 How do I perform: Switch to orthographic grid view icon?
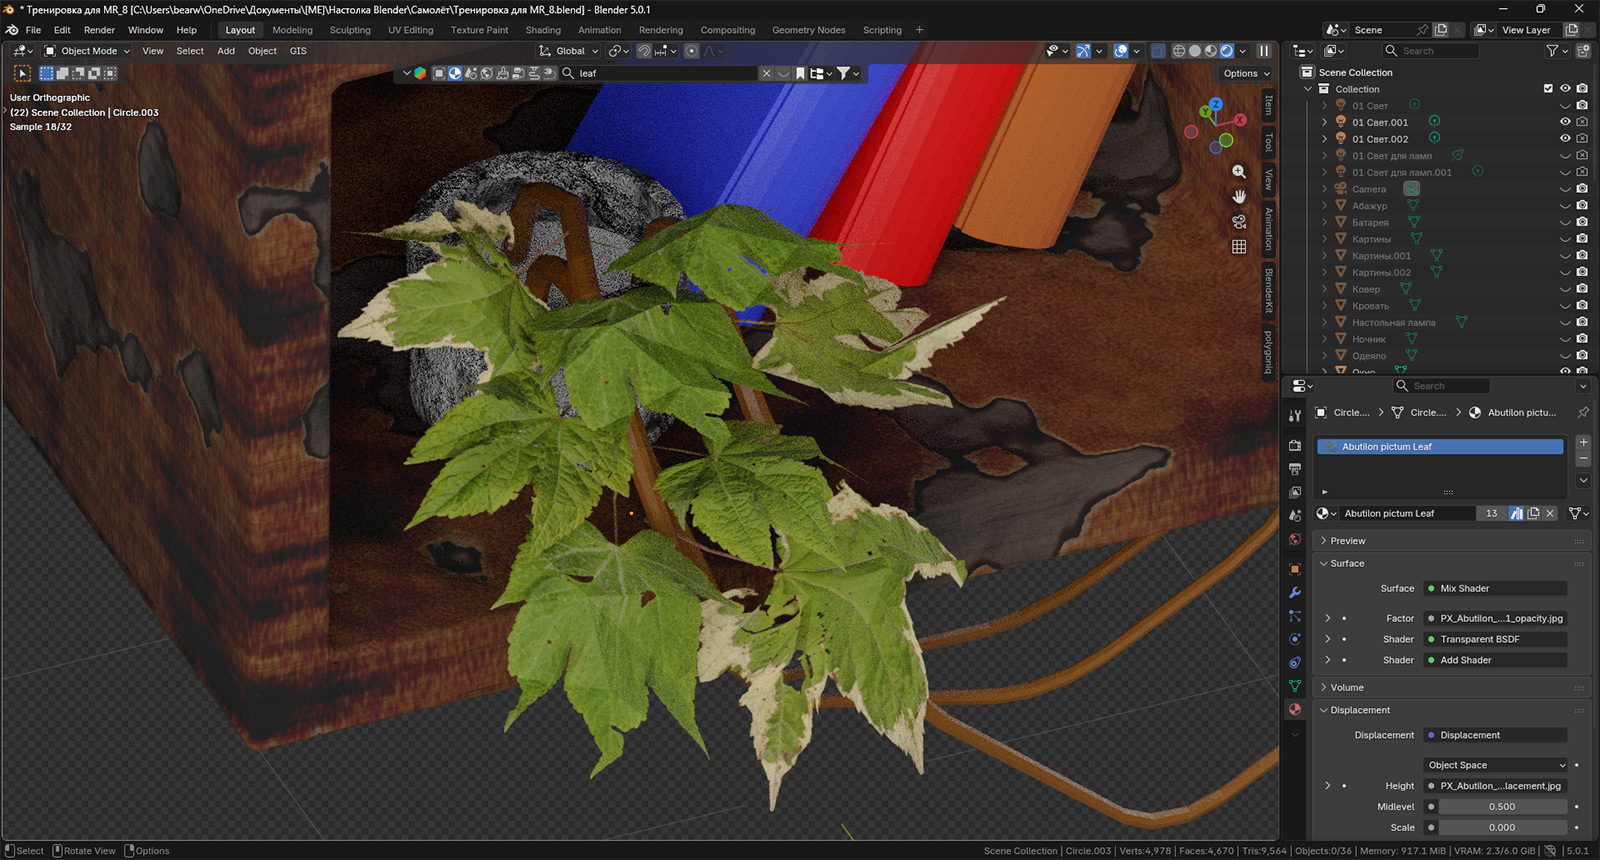point(1239,247)
